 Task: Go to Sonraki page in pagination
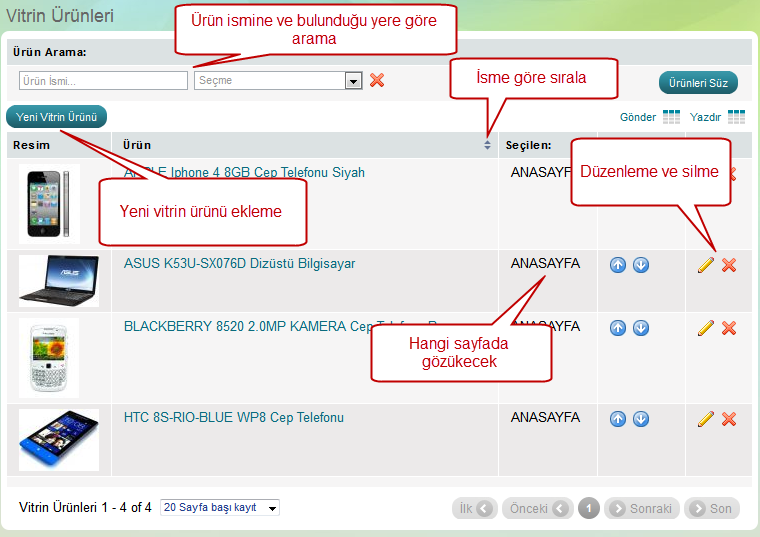coord(642,508)
